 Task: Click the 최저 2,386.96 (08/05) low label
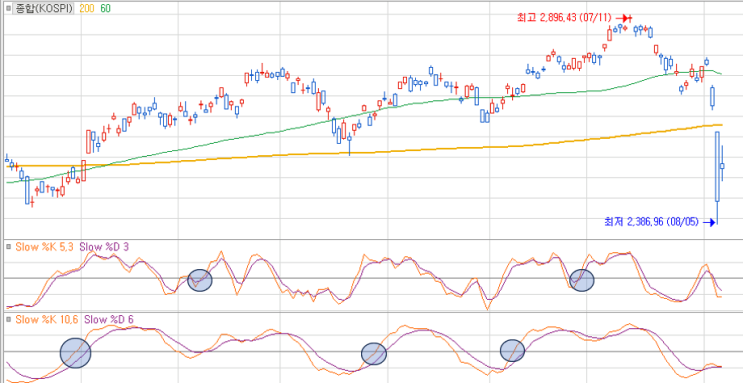(652, 221)
